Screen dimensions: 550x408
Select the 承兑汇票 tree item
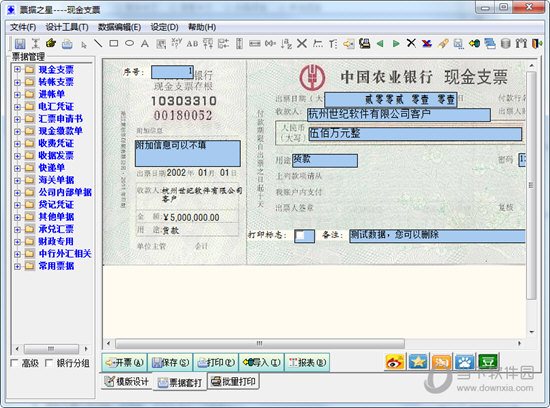click(56, 229)
